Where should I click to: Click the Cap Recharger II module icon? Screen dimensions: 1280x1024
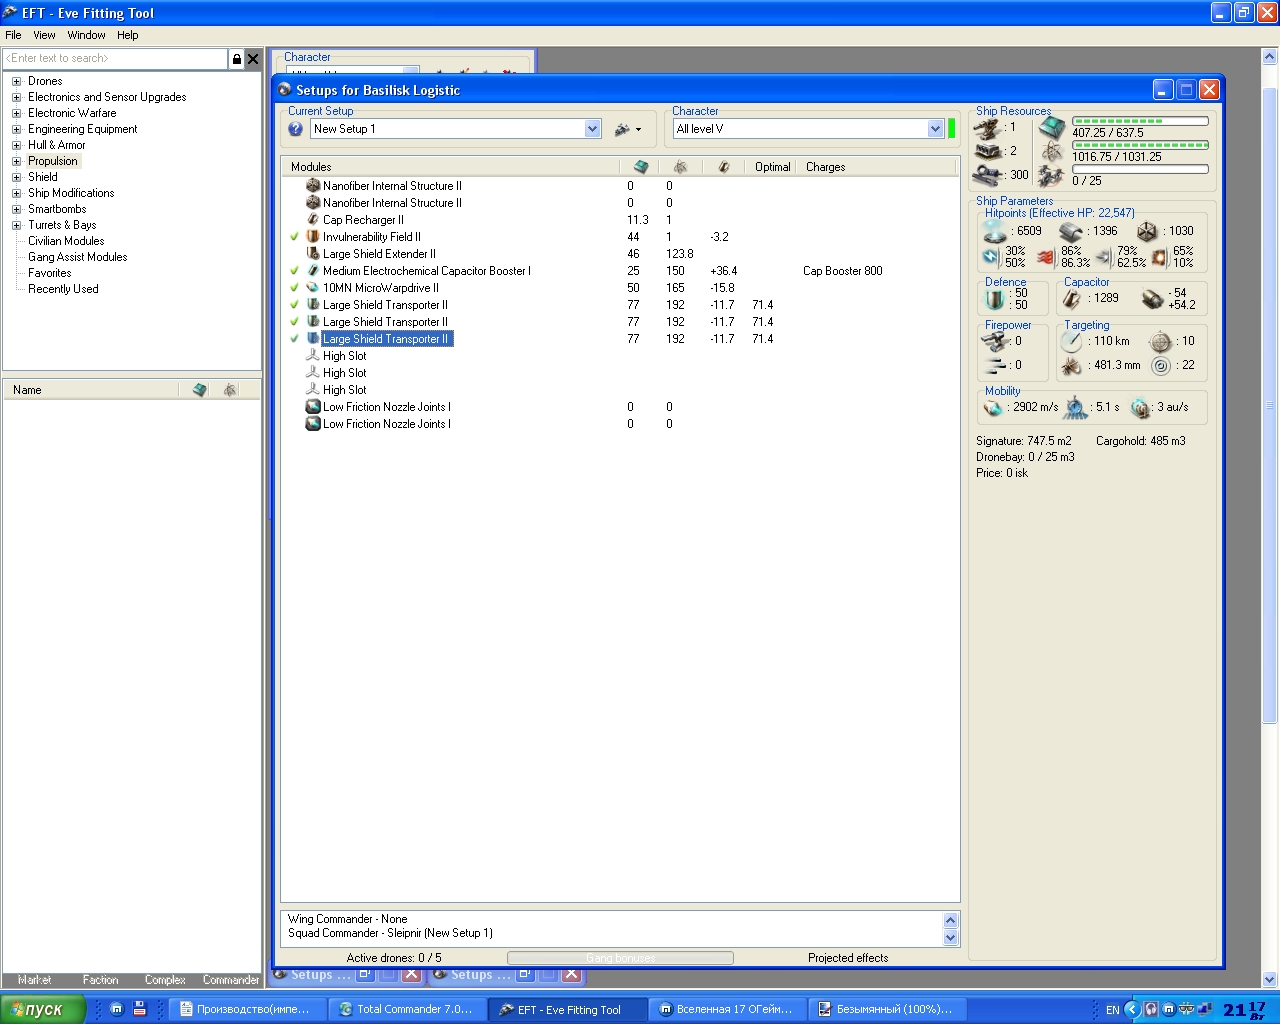click(x=313, y=220)
